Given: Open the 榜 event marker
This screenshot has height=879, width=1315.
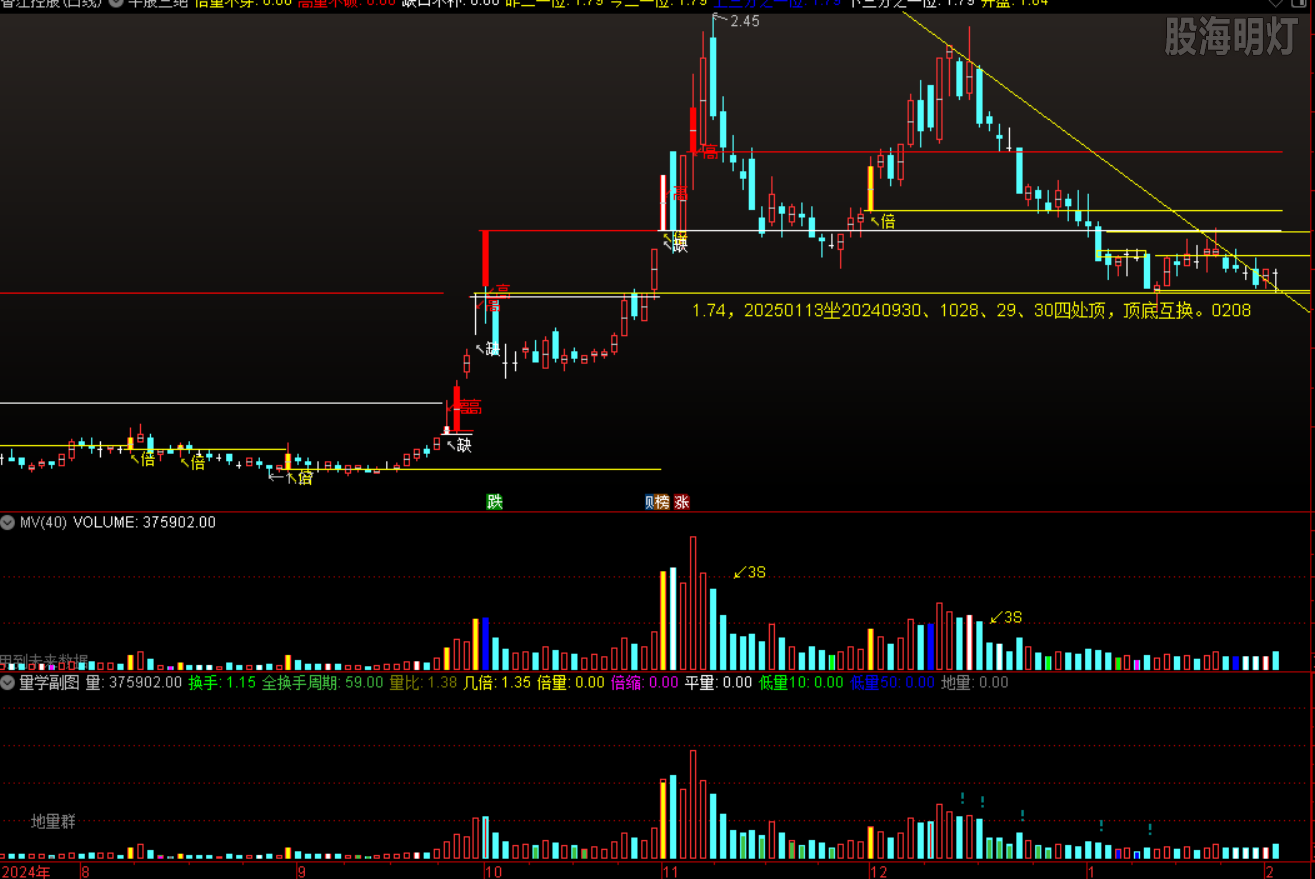Looking at the screenshot, I should tap(662, 502).
